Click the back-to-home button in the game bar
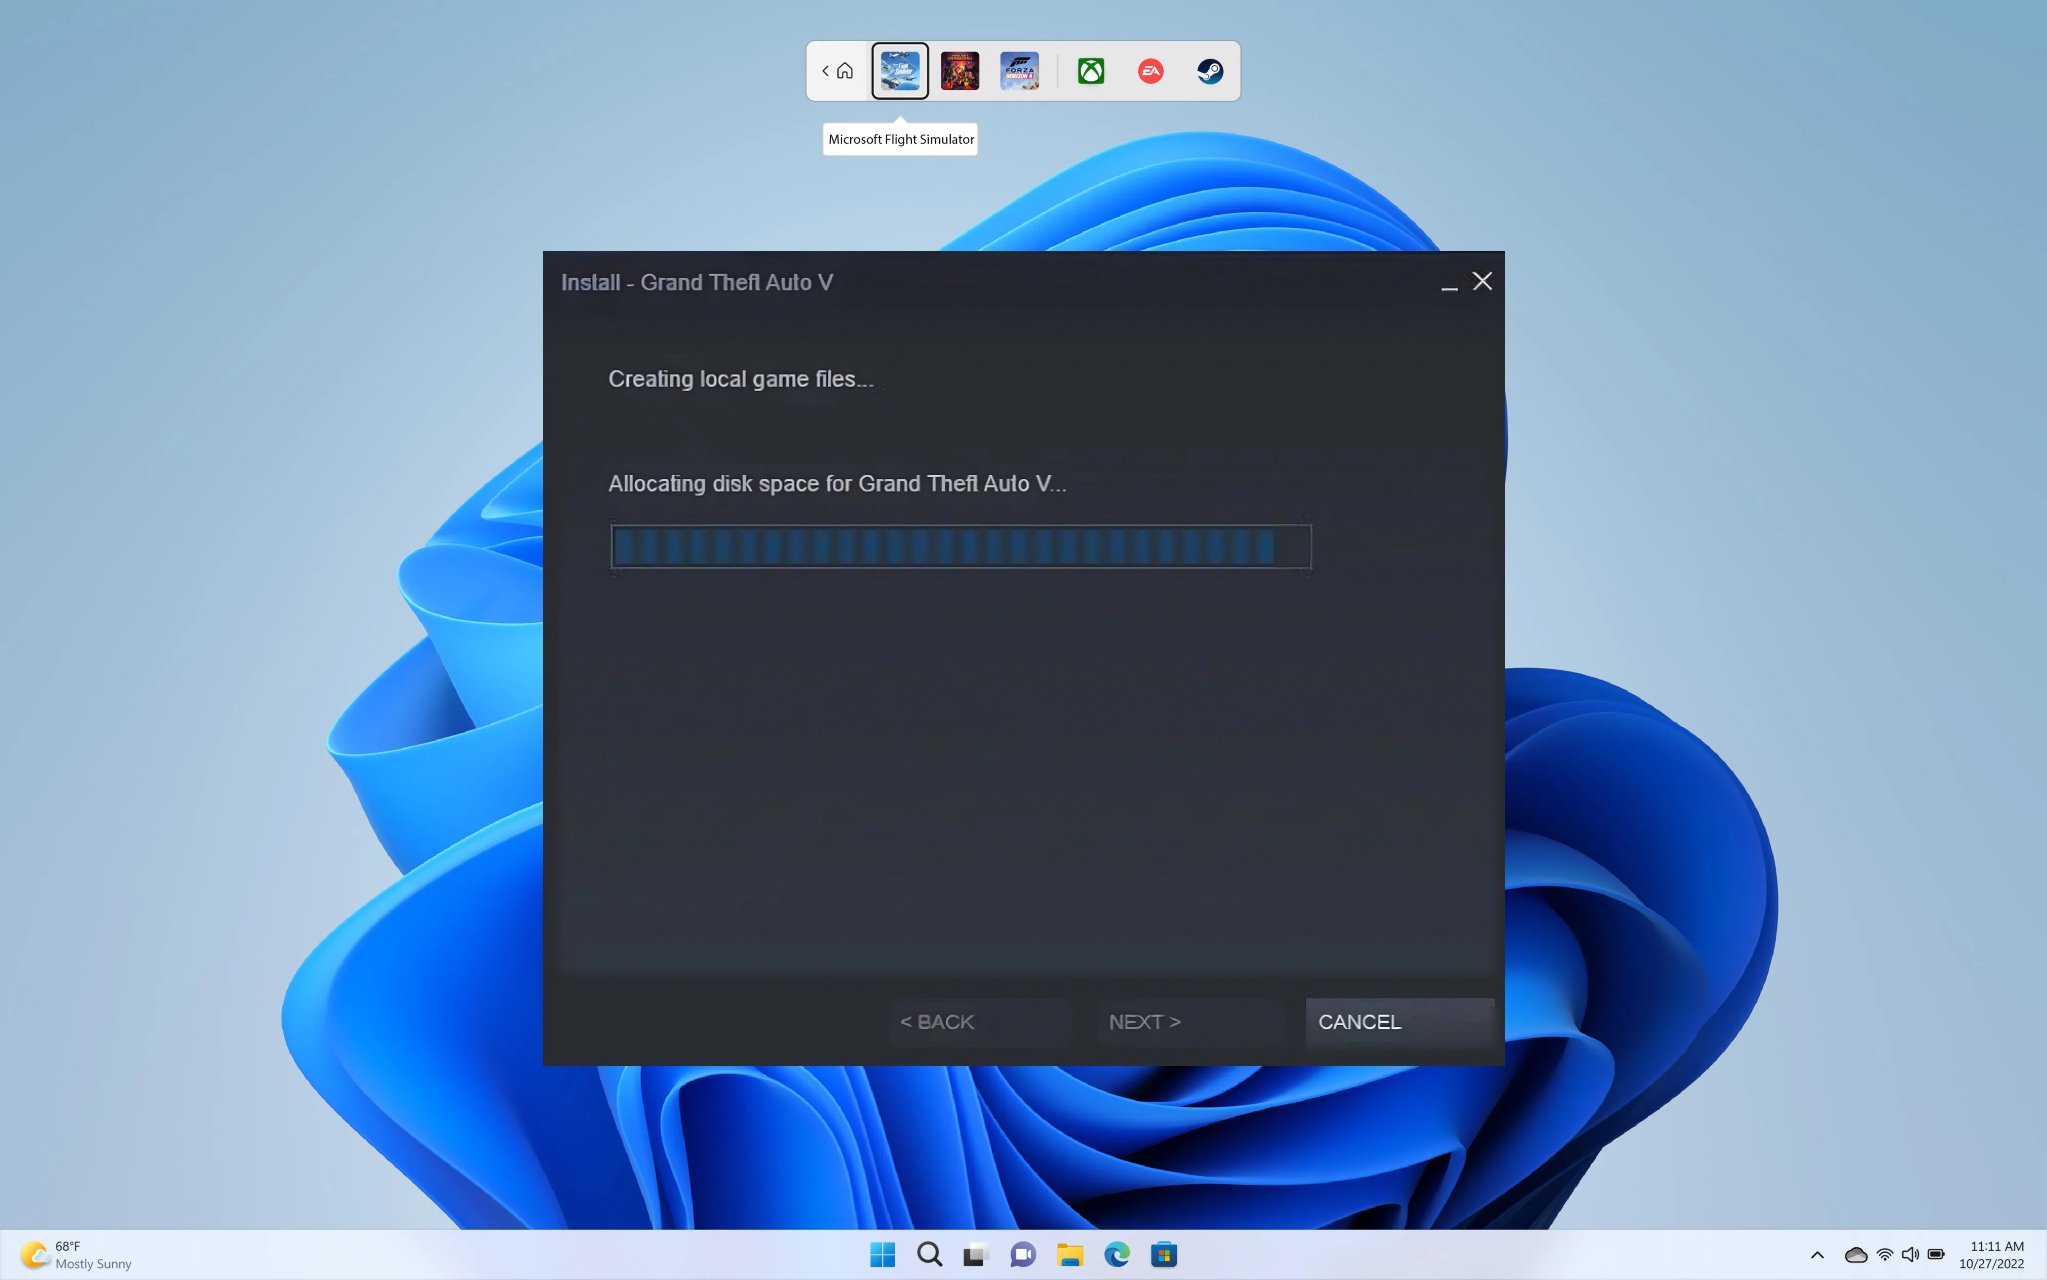 coord(838,71)
